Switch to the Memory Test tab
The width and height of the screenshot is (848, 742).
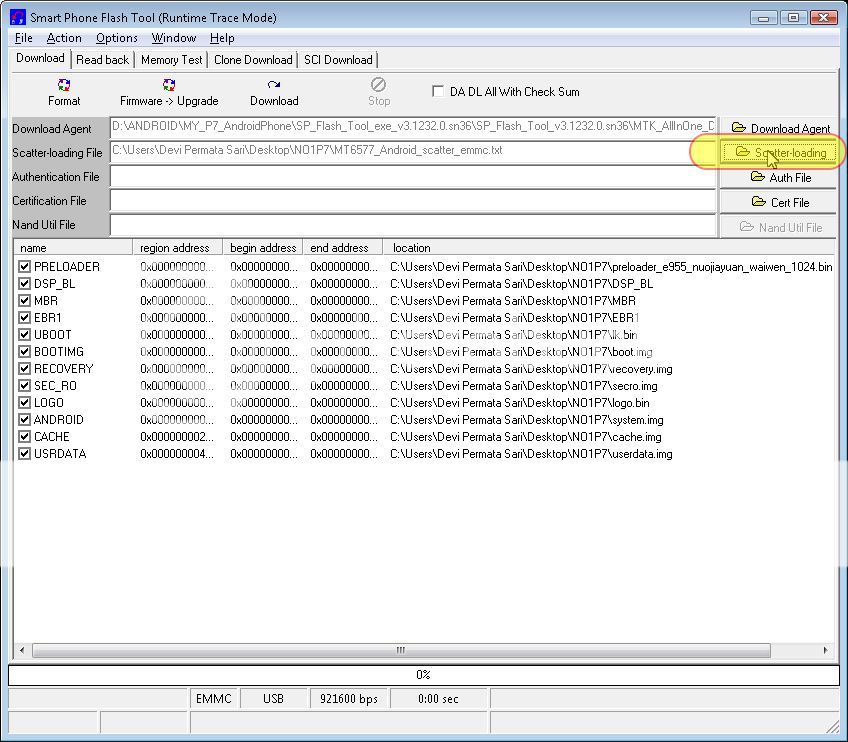tap(171, 60)
